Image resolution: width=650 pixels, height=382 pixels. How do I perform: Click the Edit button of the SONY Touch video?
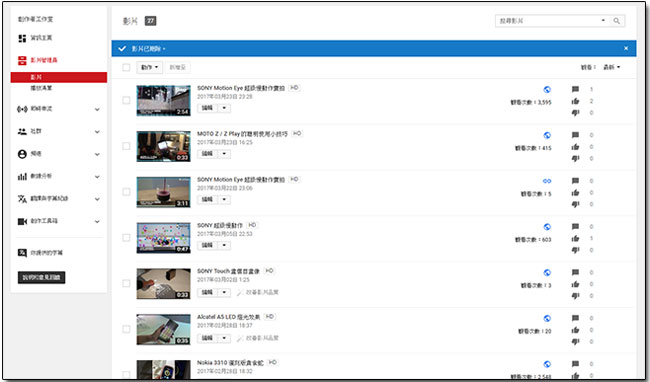207,292
